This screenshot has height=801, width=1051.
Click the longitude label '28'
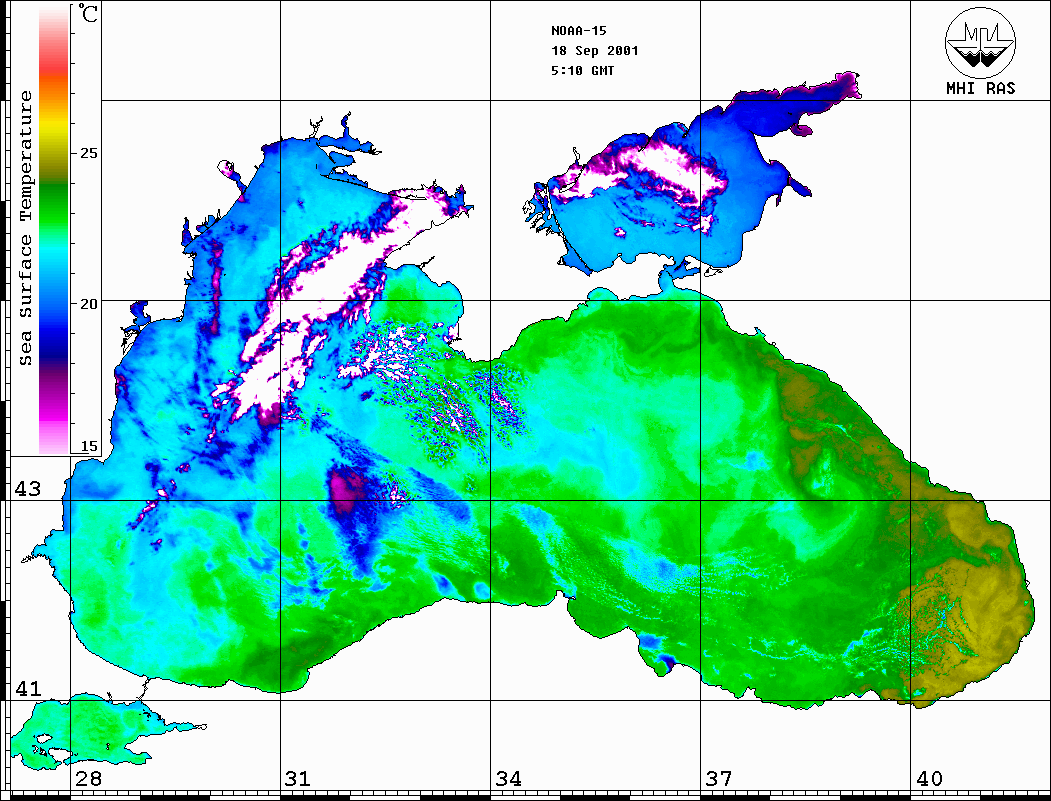[x=88, y=778]
